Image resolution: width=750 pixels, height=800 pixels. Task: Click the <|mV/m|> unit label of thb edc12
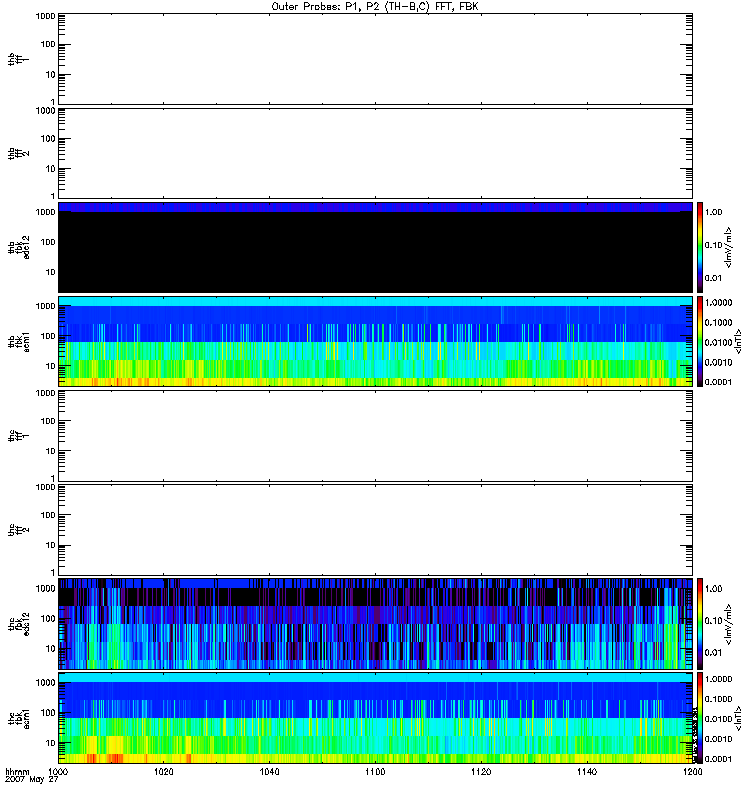point(729,247)
